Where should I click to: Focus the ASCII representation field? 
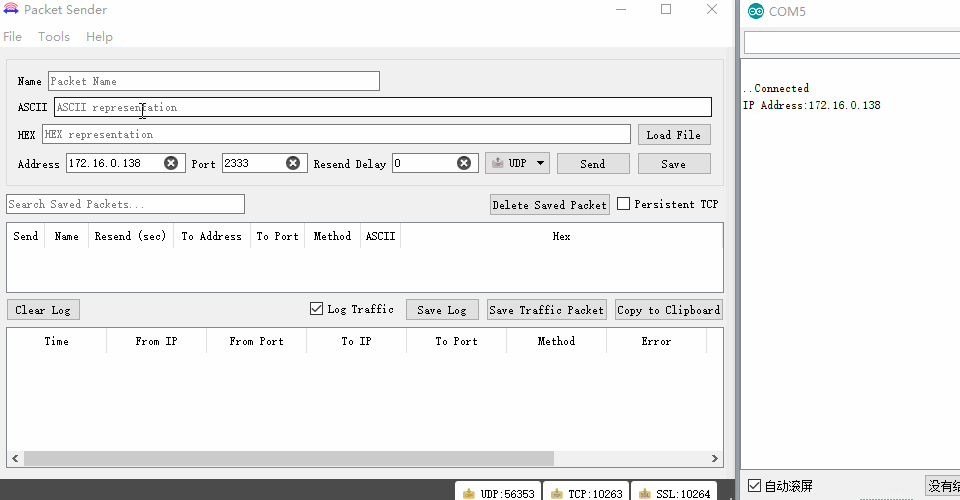(x=383, y=107)
